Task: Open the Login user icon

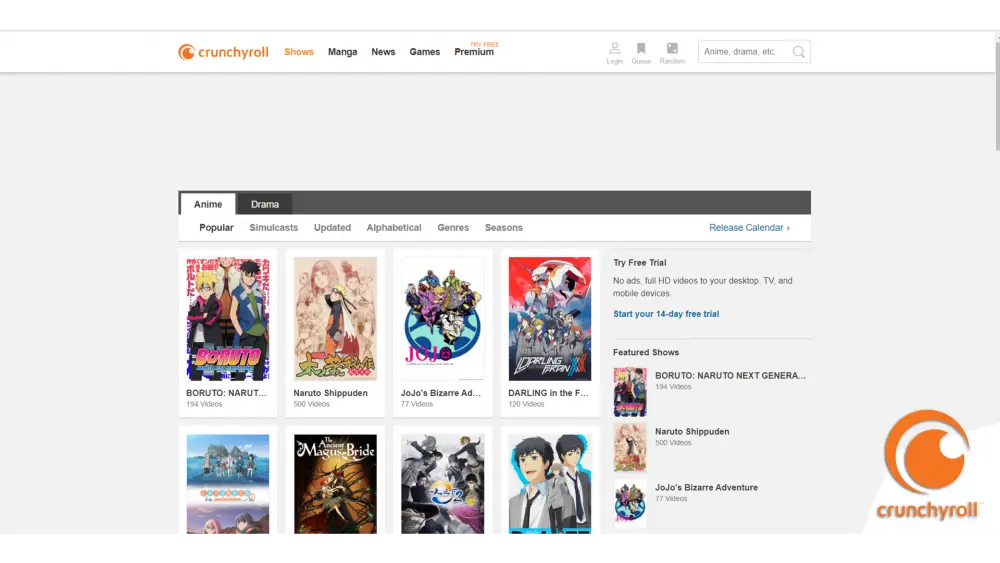Action: (x=614, y=49)
